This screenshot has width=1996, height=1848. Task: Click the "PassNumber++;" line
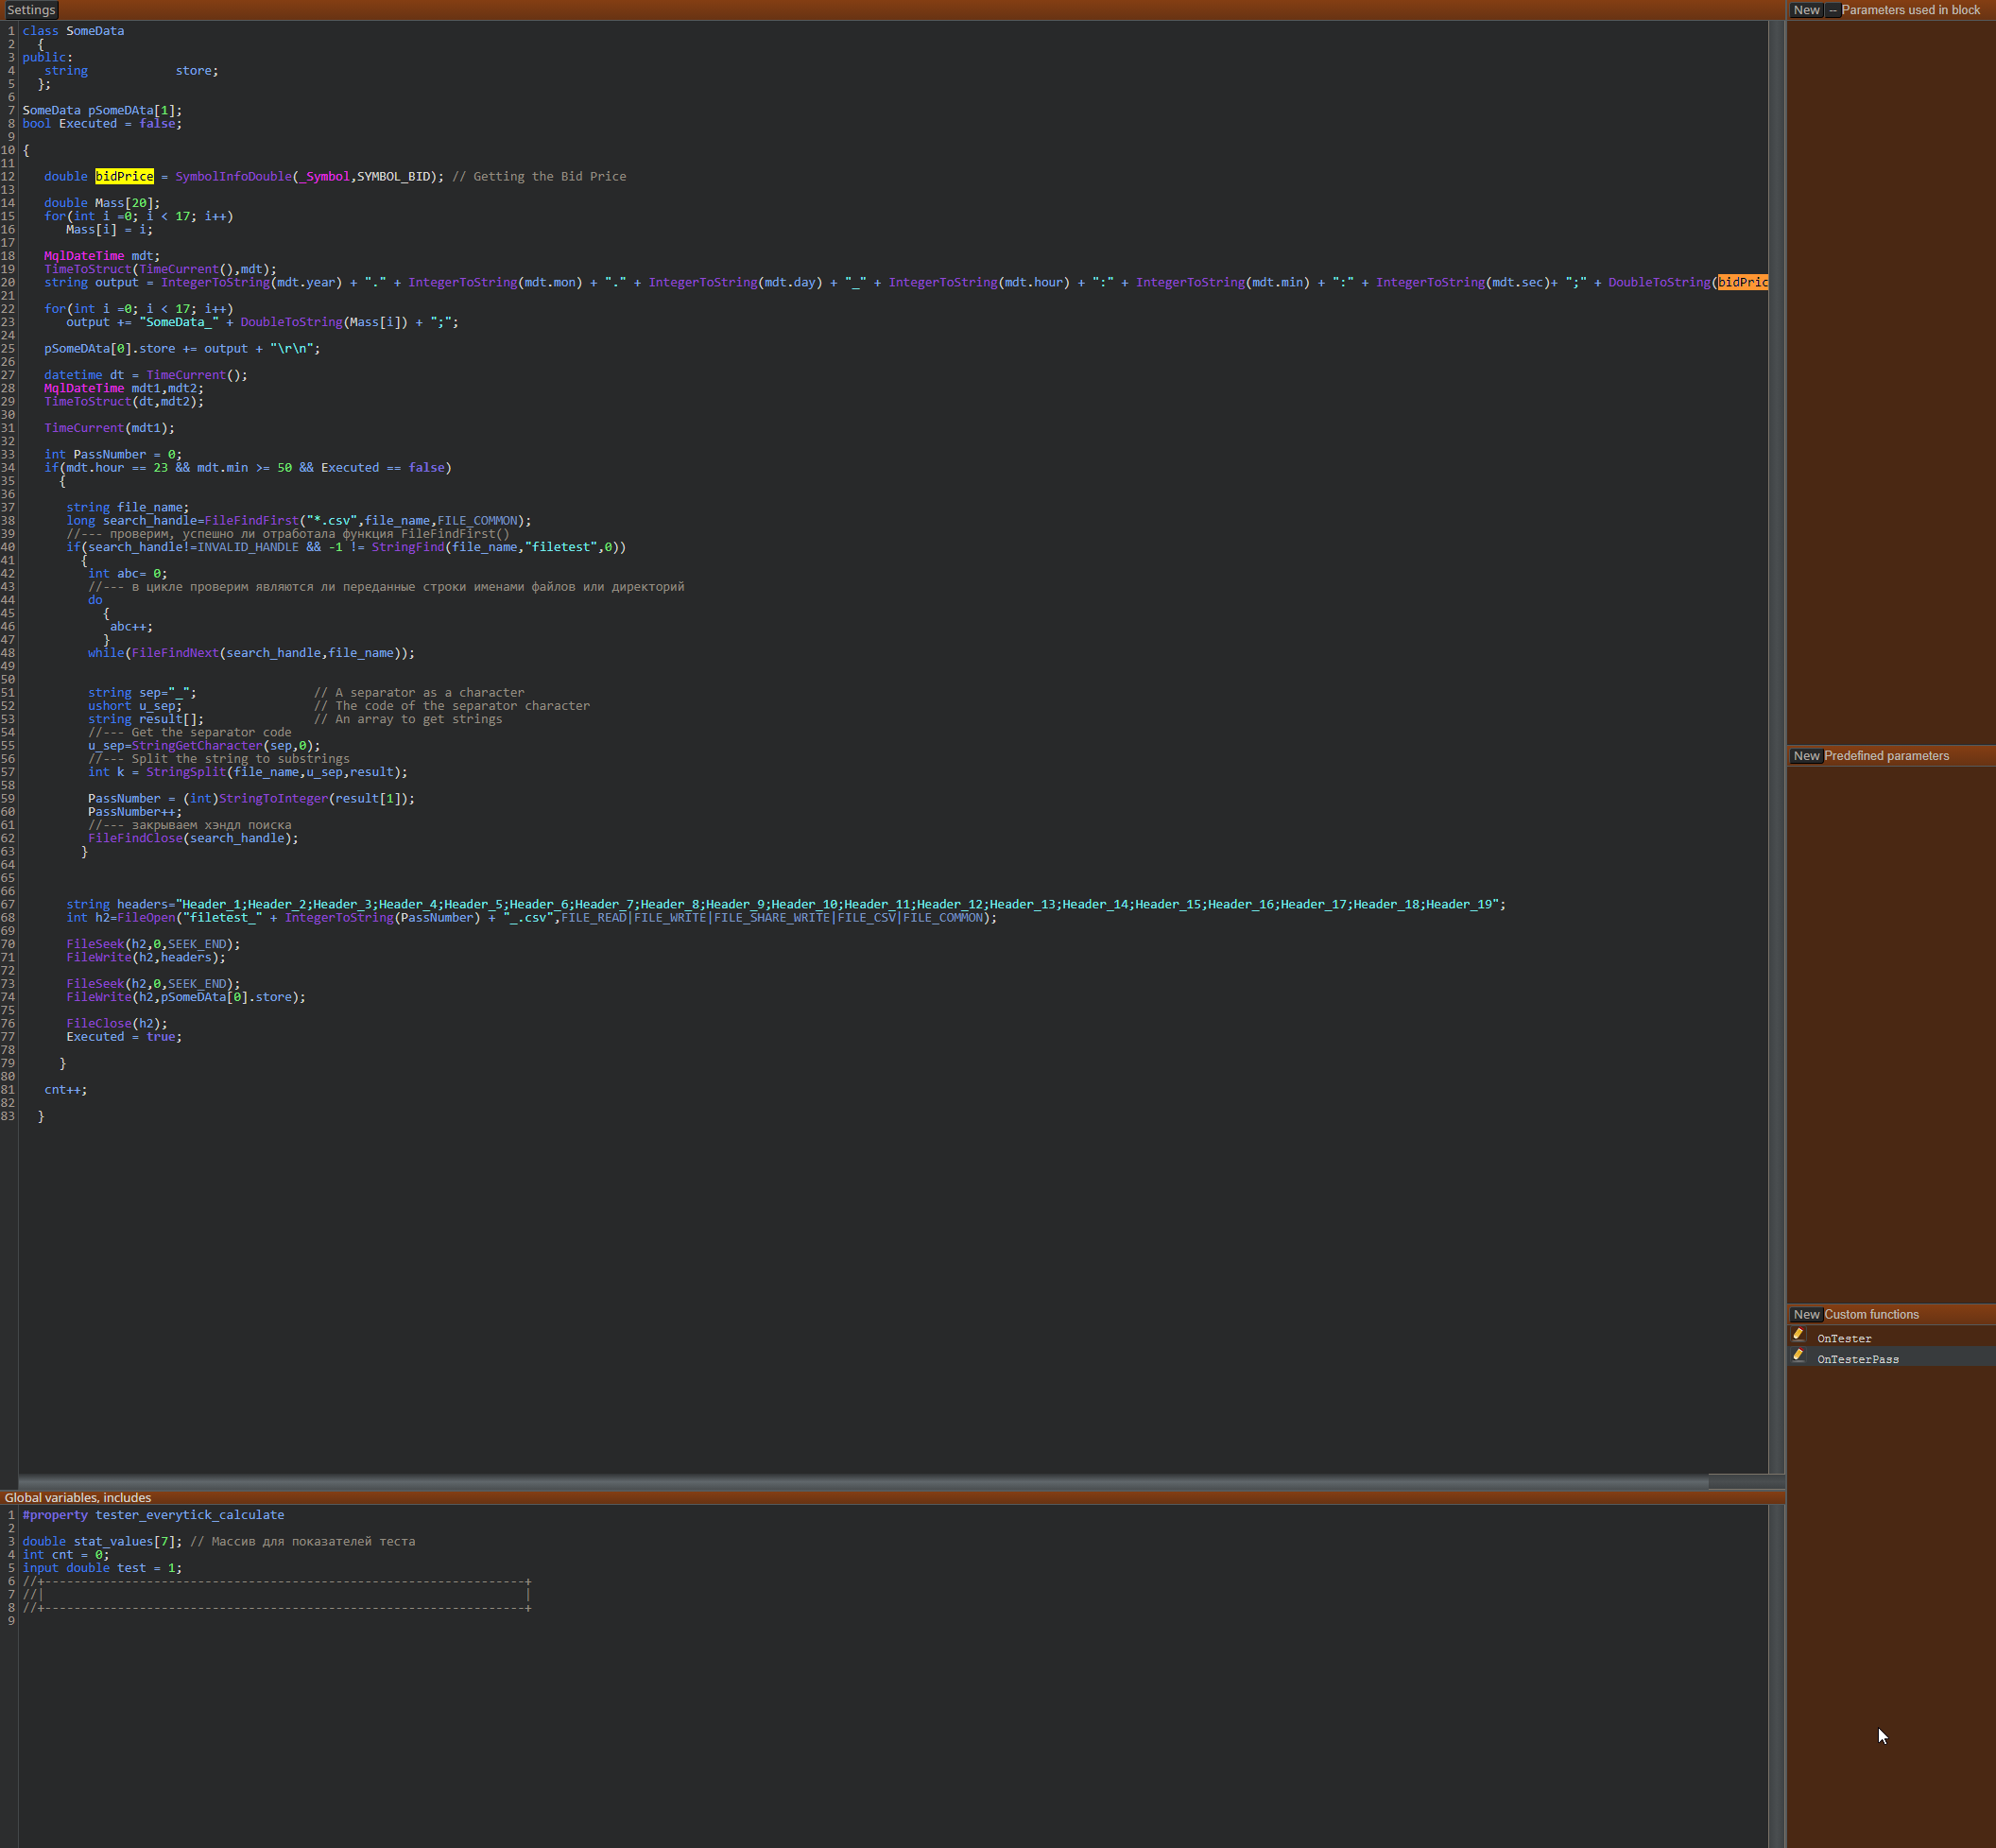click(135, 812)
